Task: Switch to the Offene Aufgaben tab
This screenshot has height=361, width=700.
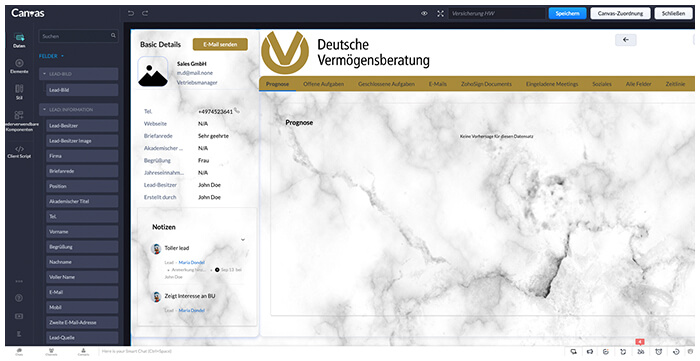Action: point(323,84)
